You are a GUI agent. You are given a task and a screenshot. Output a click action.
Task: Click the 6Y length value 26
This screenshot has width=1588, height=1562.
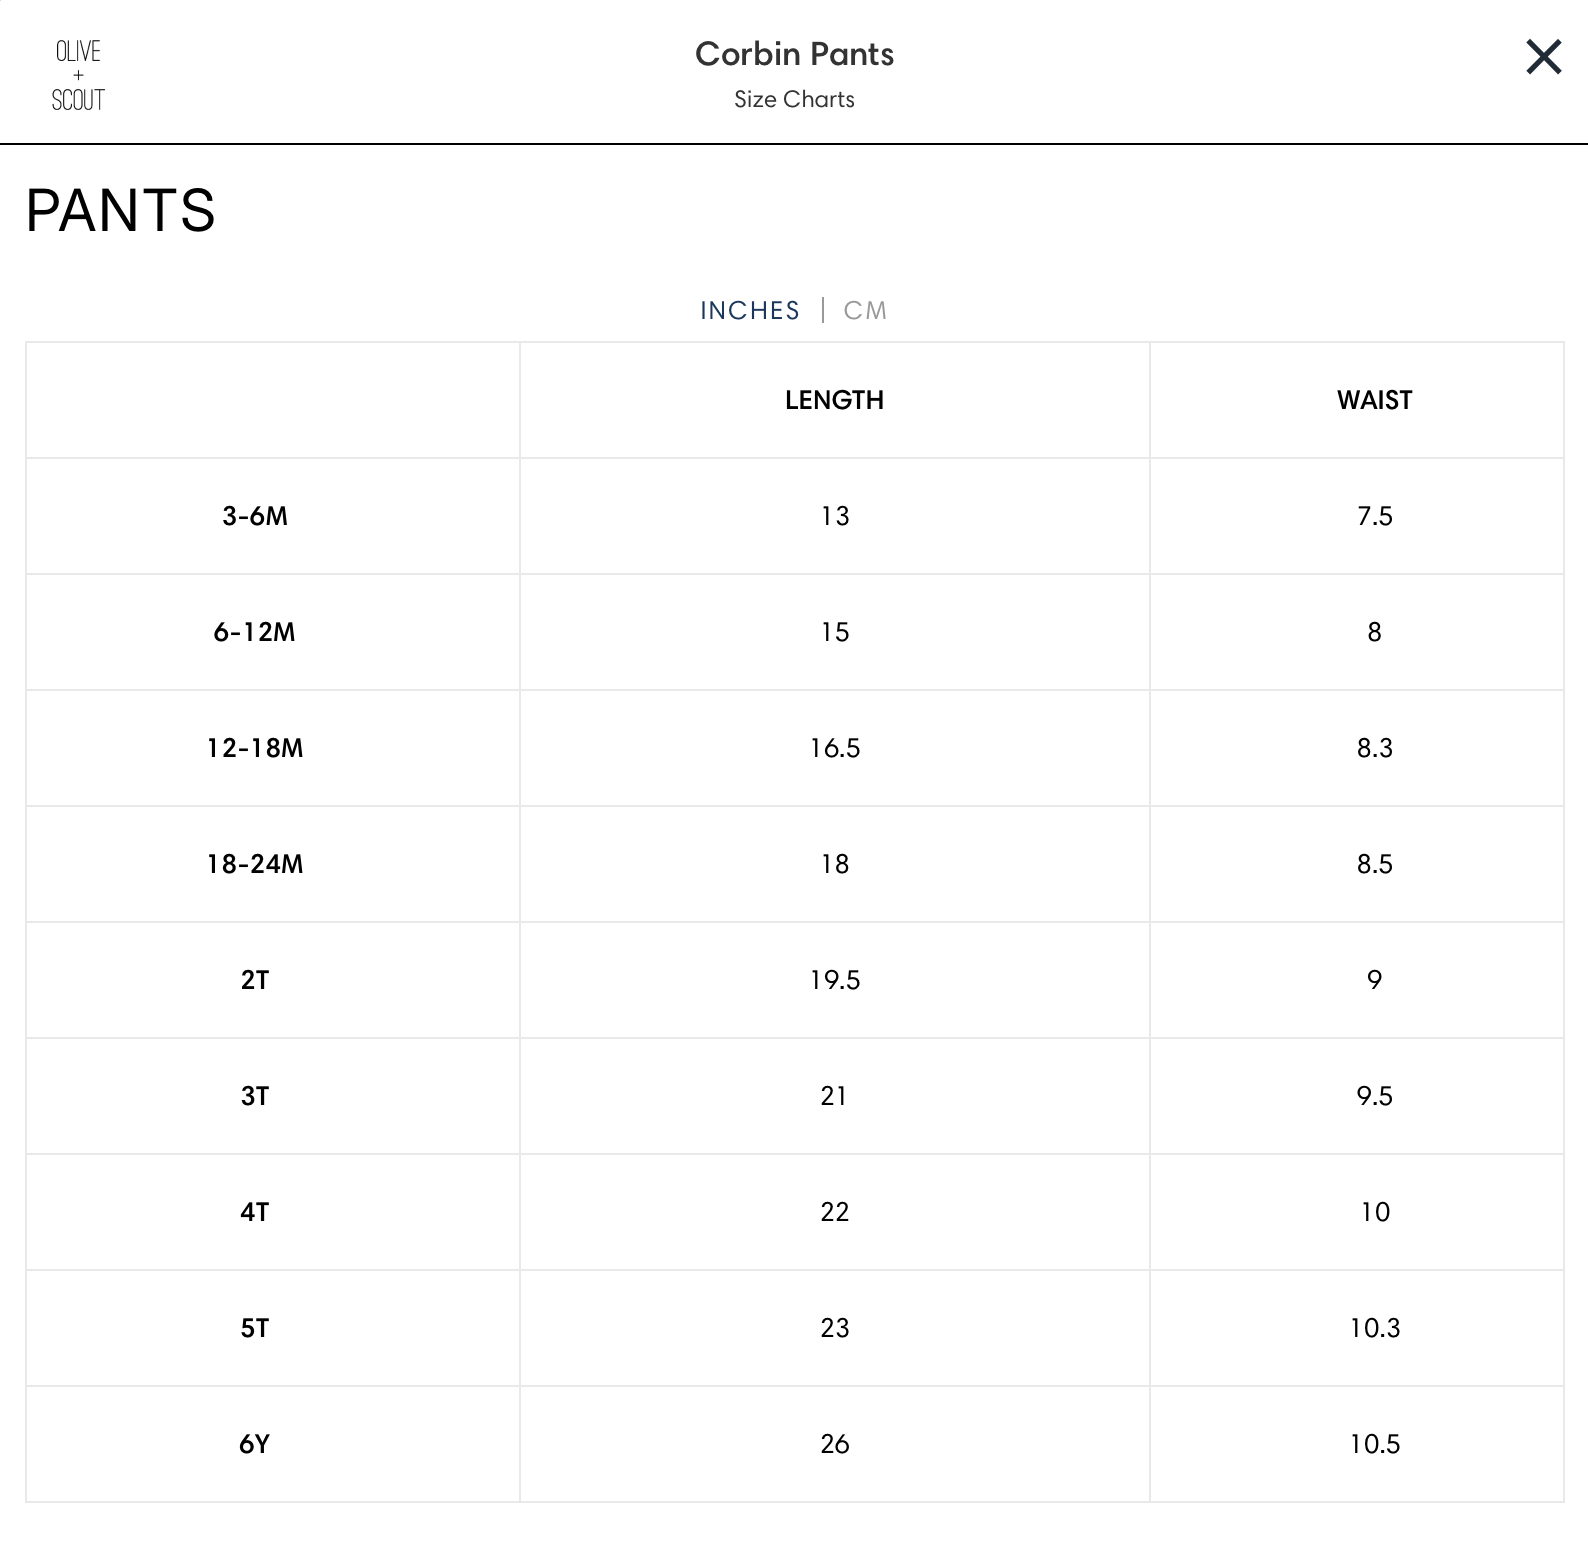tap(834, 1444)
